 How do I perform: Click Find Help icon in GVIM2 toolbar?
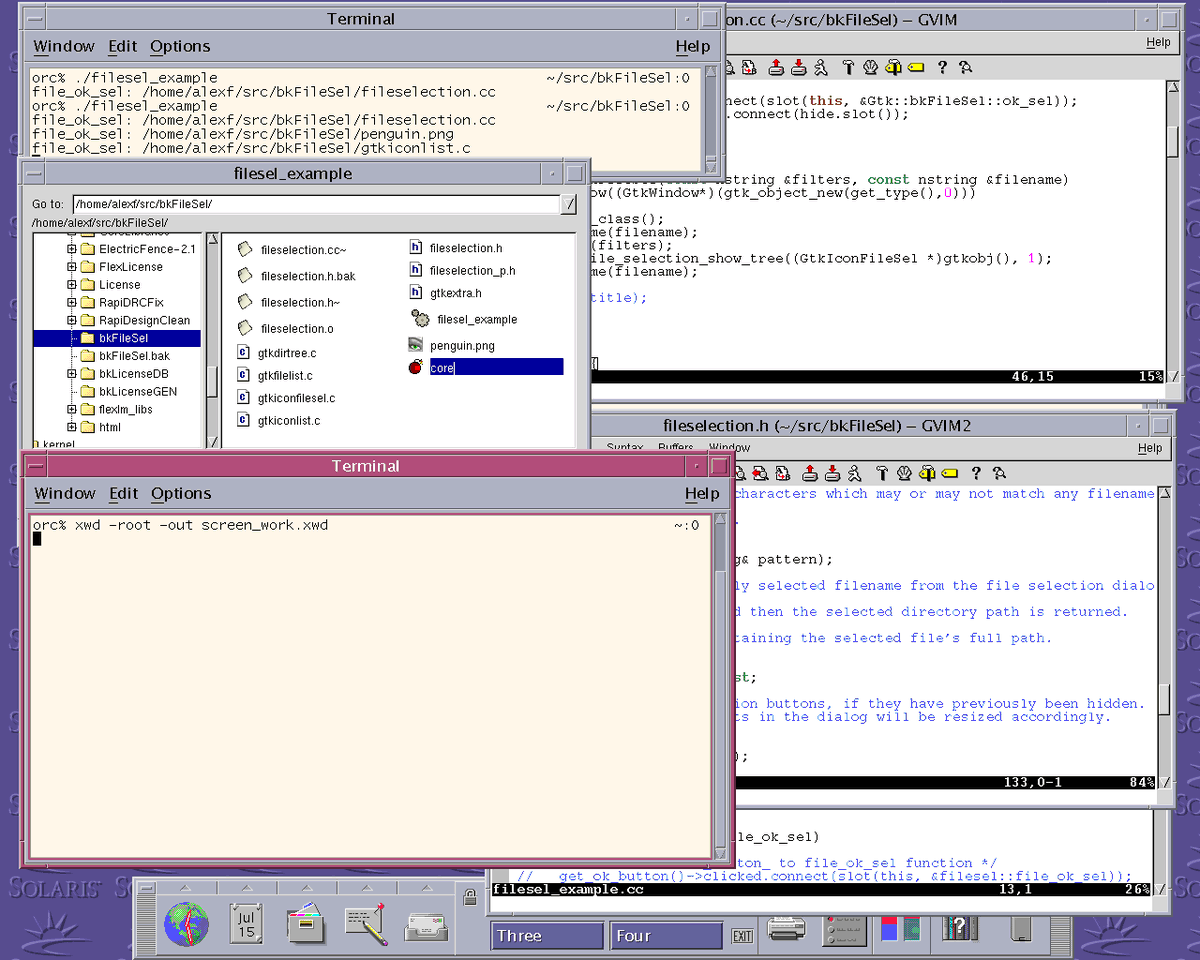[1000, 473]
